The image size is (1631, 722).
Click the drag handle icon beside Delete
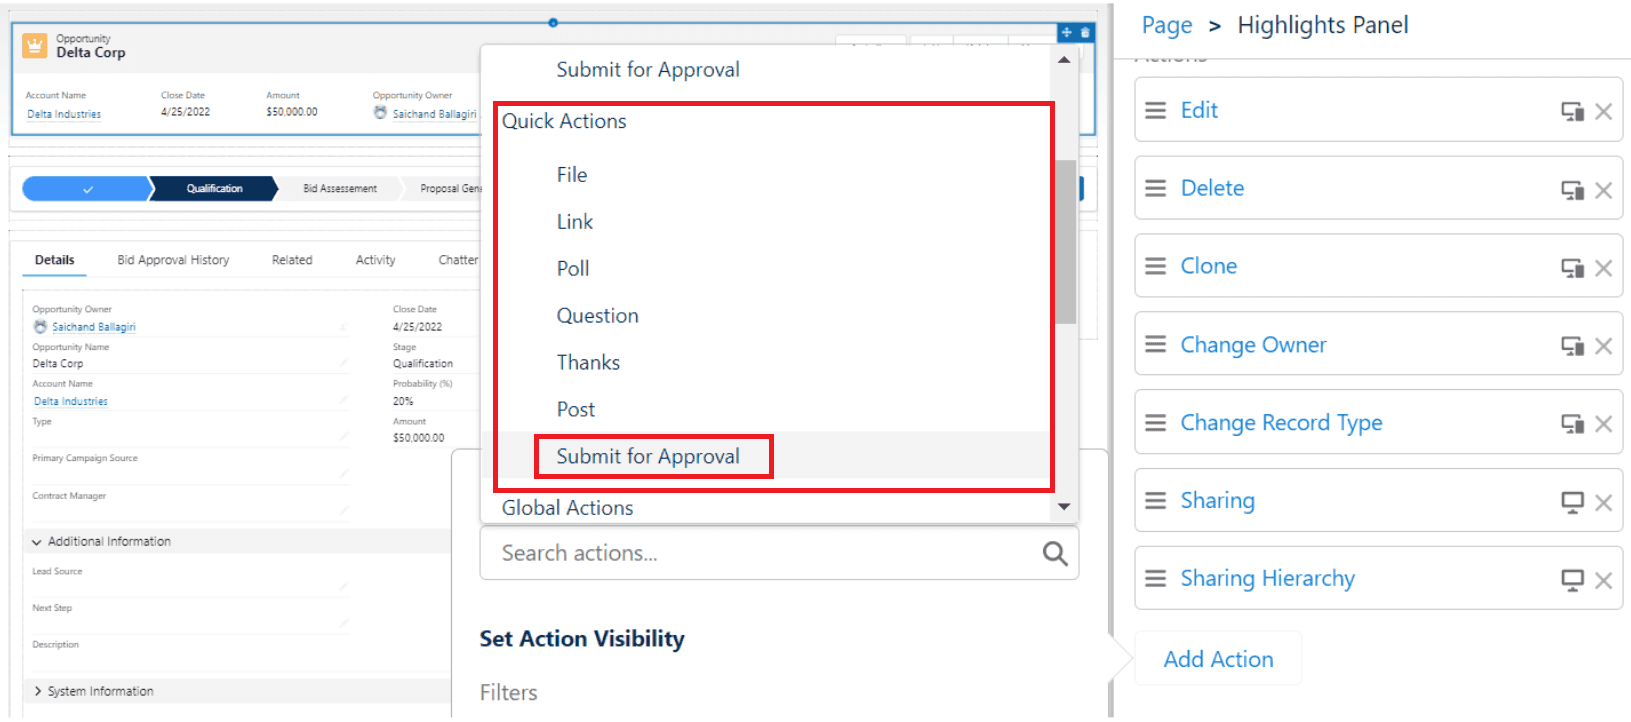(1155, 188)
